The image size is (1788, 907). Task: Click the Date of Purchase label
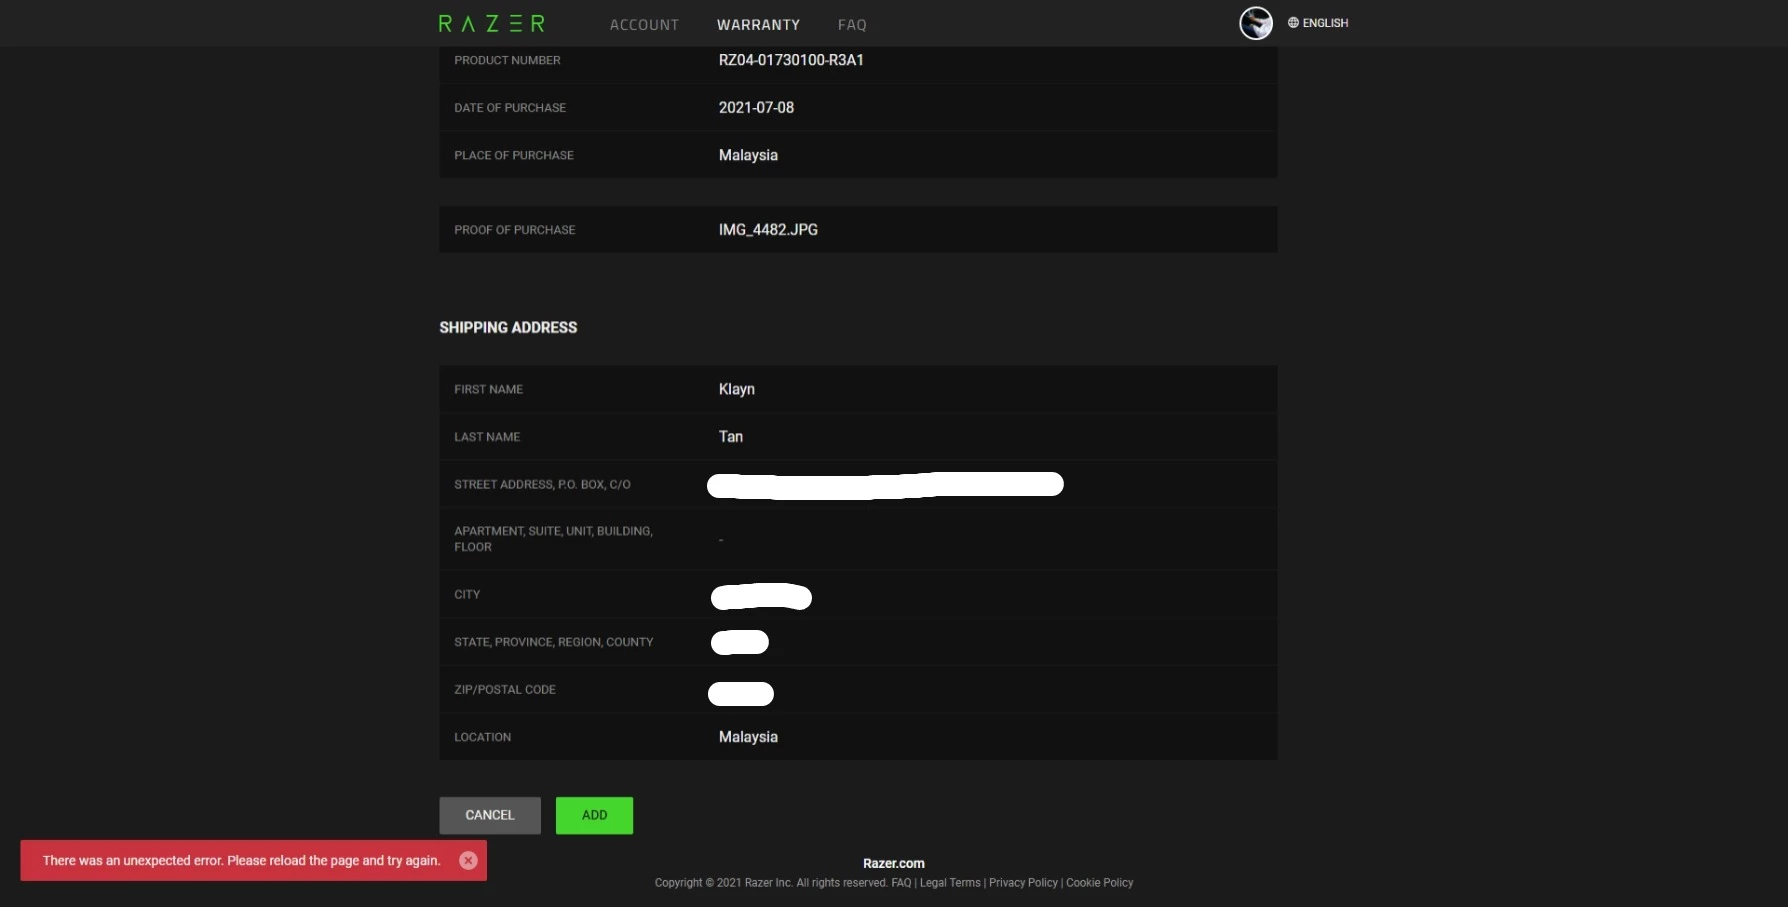[x=510, y=108]
